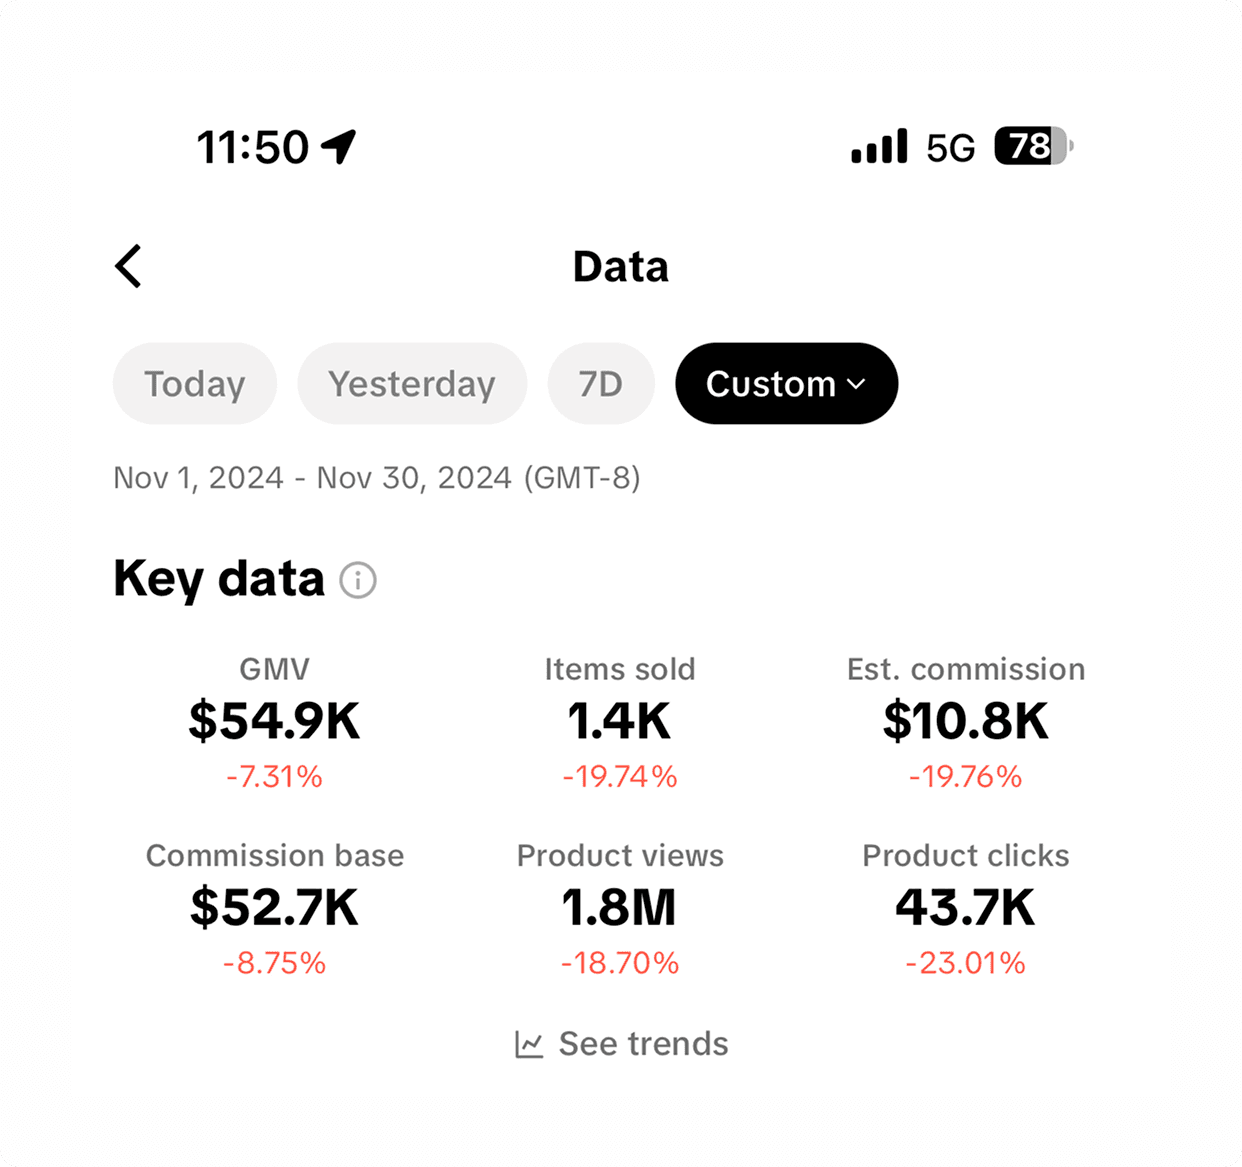Tap the cellular signal bars icon
Image resolution: width=1242 pixels, height=1167 pixels.
[x=879, y=146]
